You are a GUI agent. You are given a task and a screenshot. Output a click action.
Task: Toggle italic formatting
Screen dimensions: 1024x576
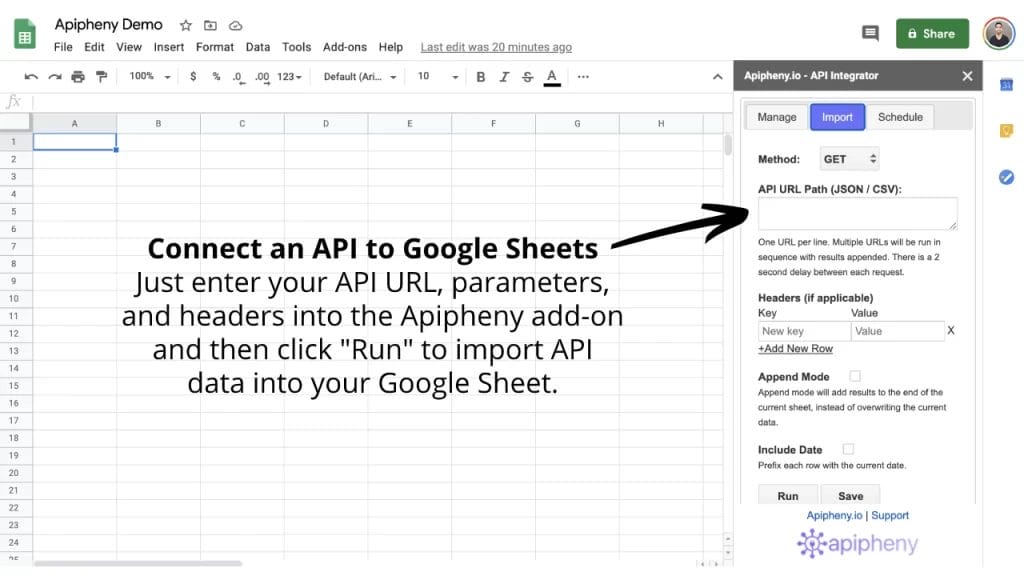[x=504, y=76]
